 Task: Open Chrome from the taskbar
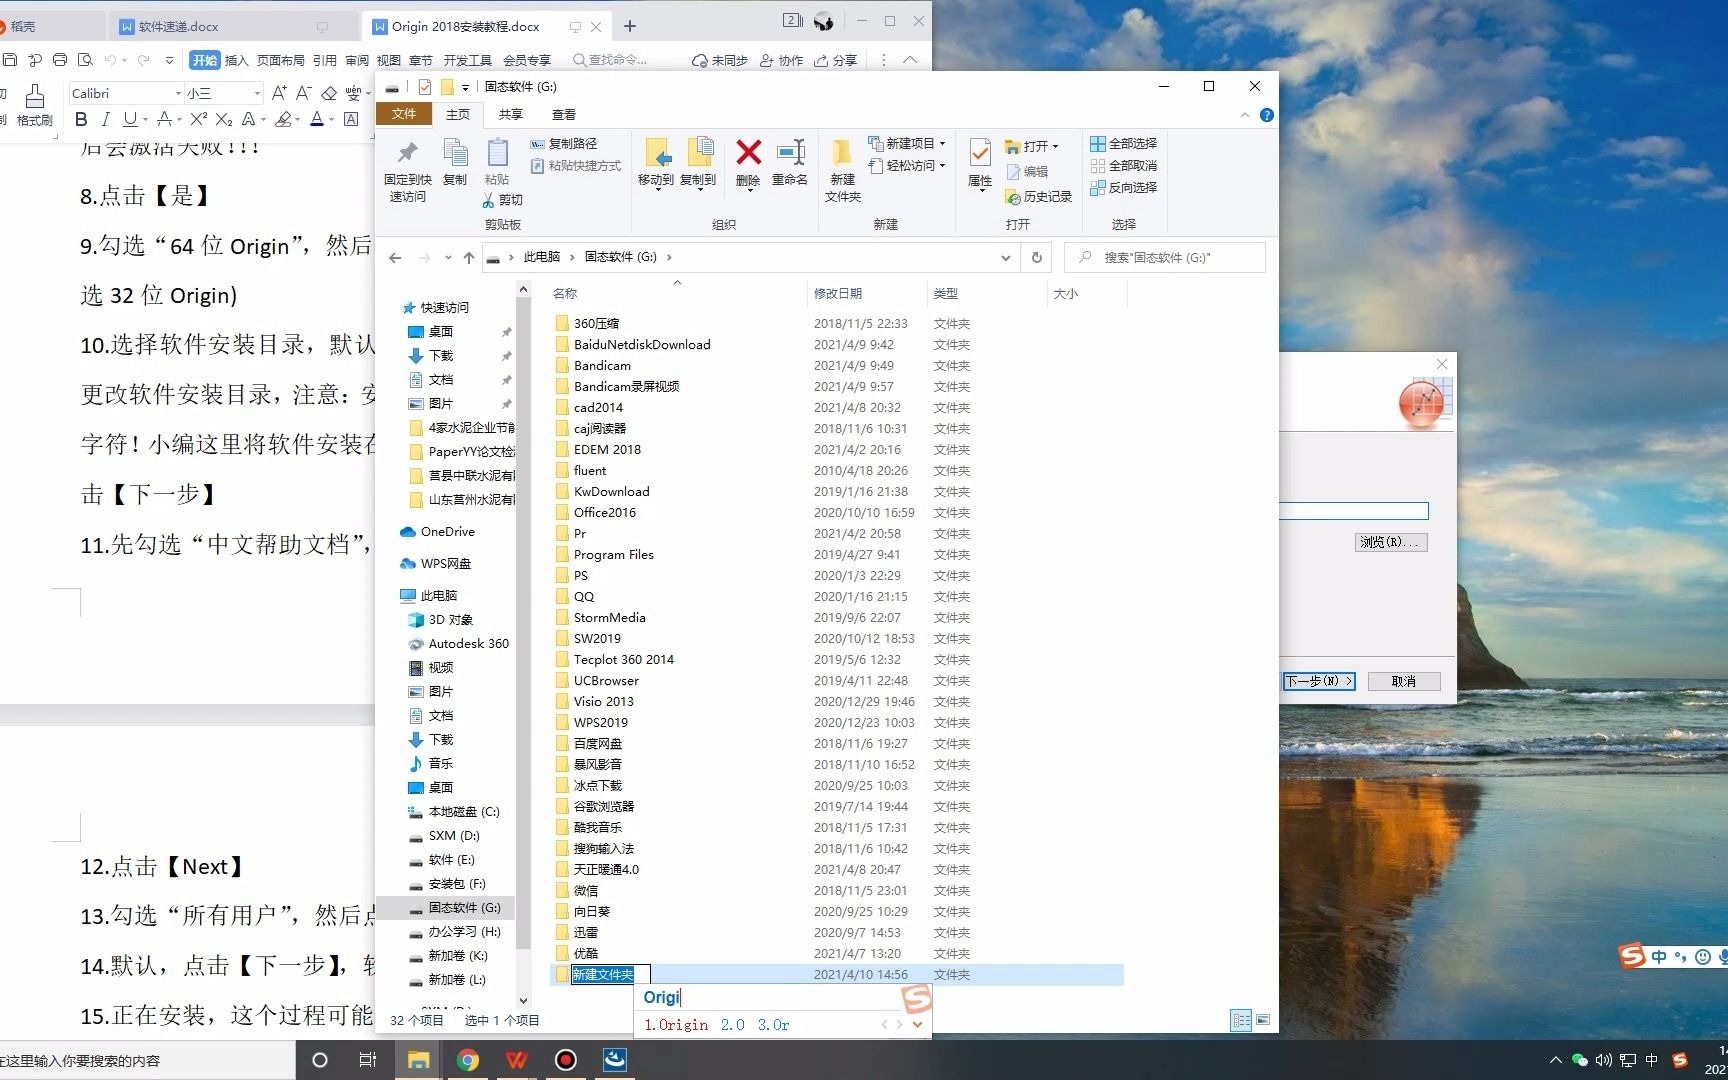pyautogui.click(x=468, y=1060)
